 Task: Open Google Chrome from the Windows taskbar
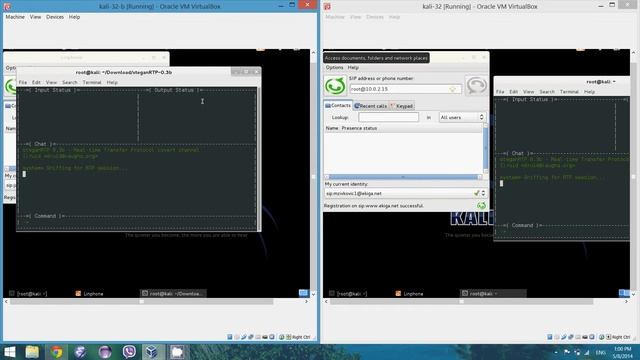click(56, 352)
